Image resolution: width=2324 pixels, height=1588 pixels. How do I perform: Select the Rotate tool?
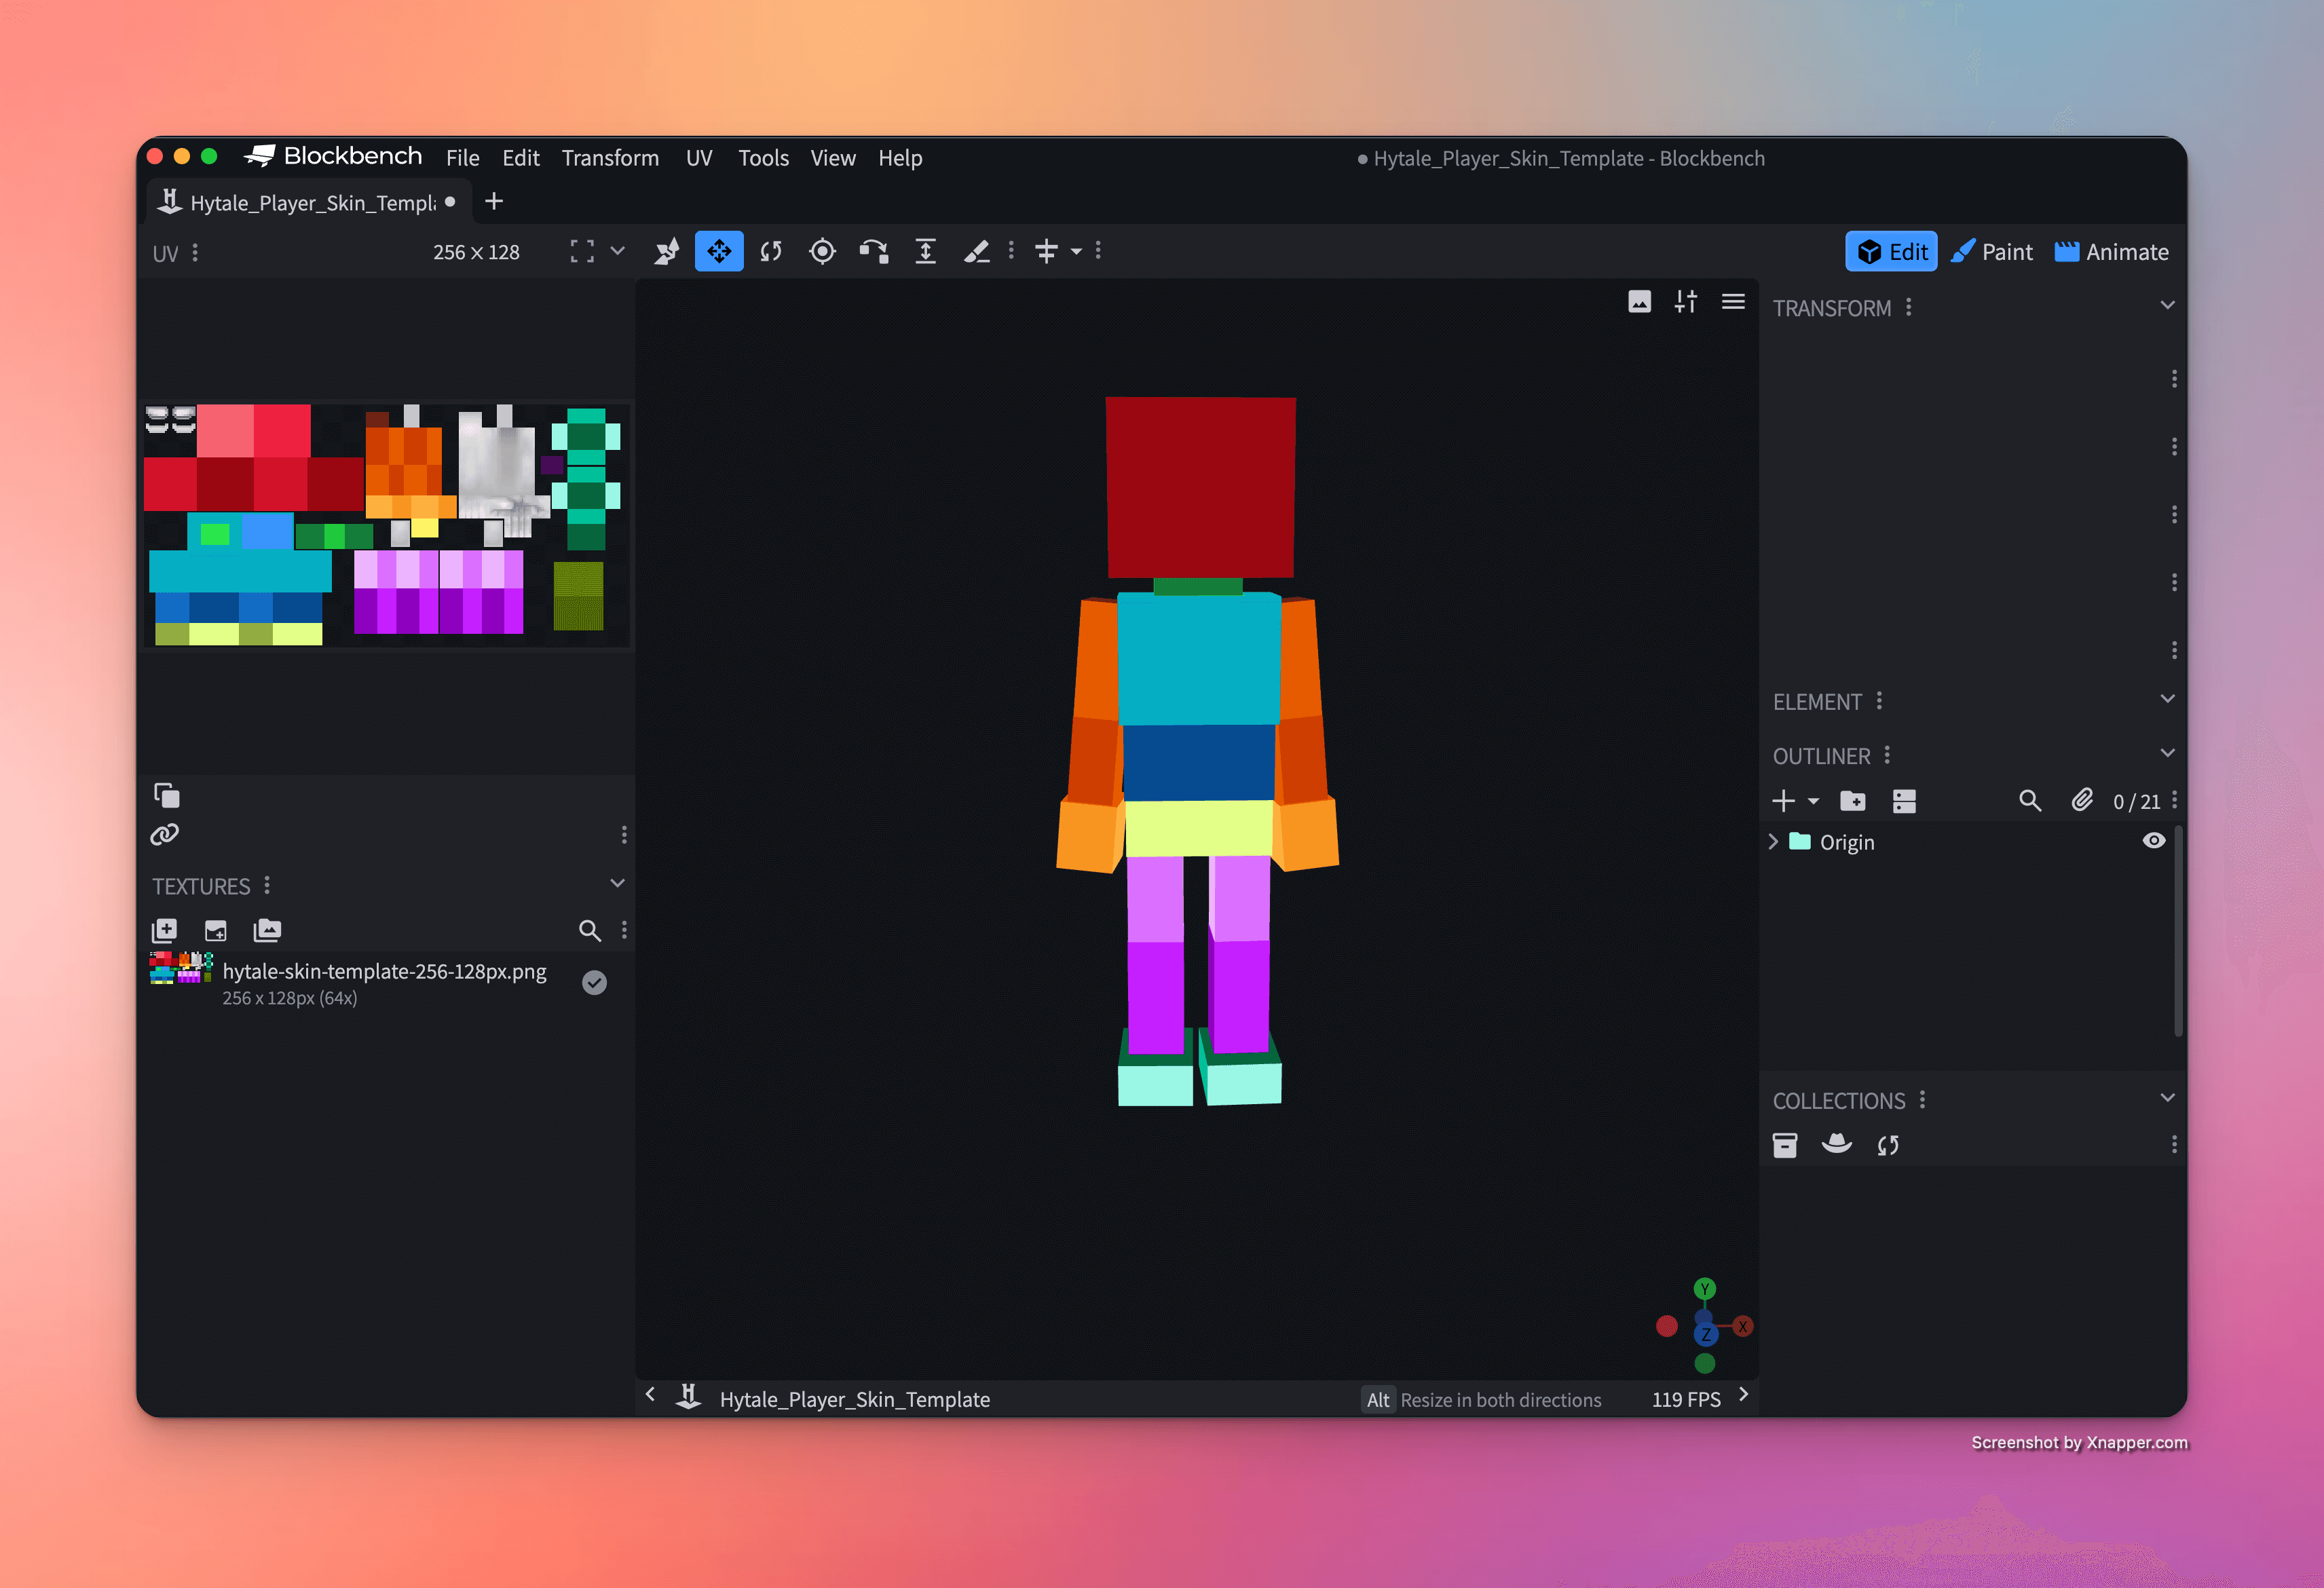(x=770, y=251)
